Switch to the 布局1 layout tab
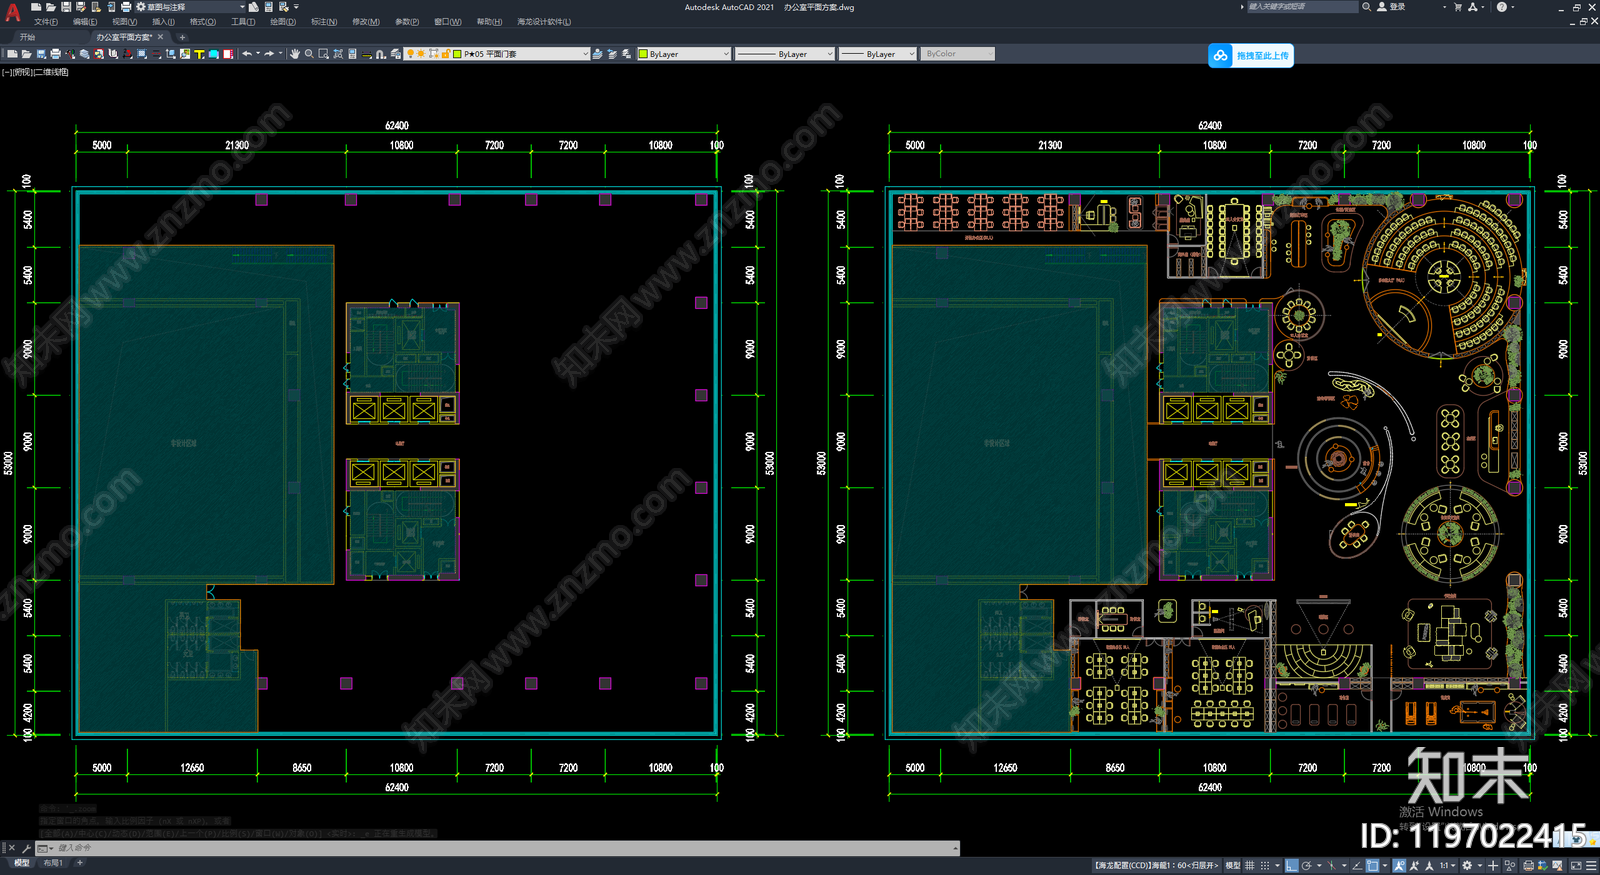1600x875 pixels. [53, 863]
